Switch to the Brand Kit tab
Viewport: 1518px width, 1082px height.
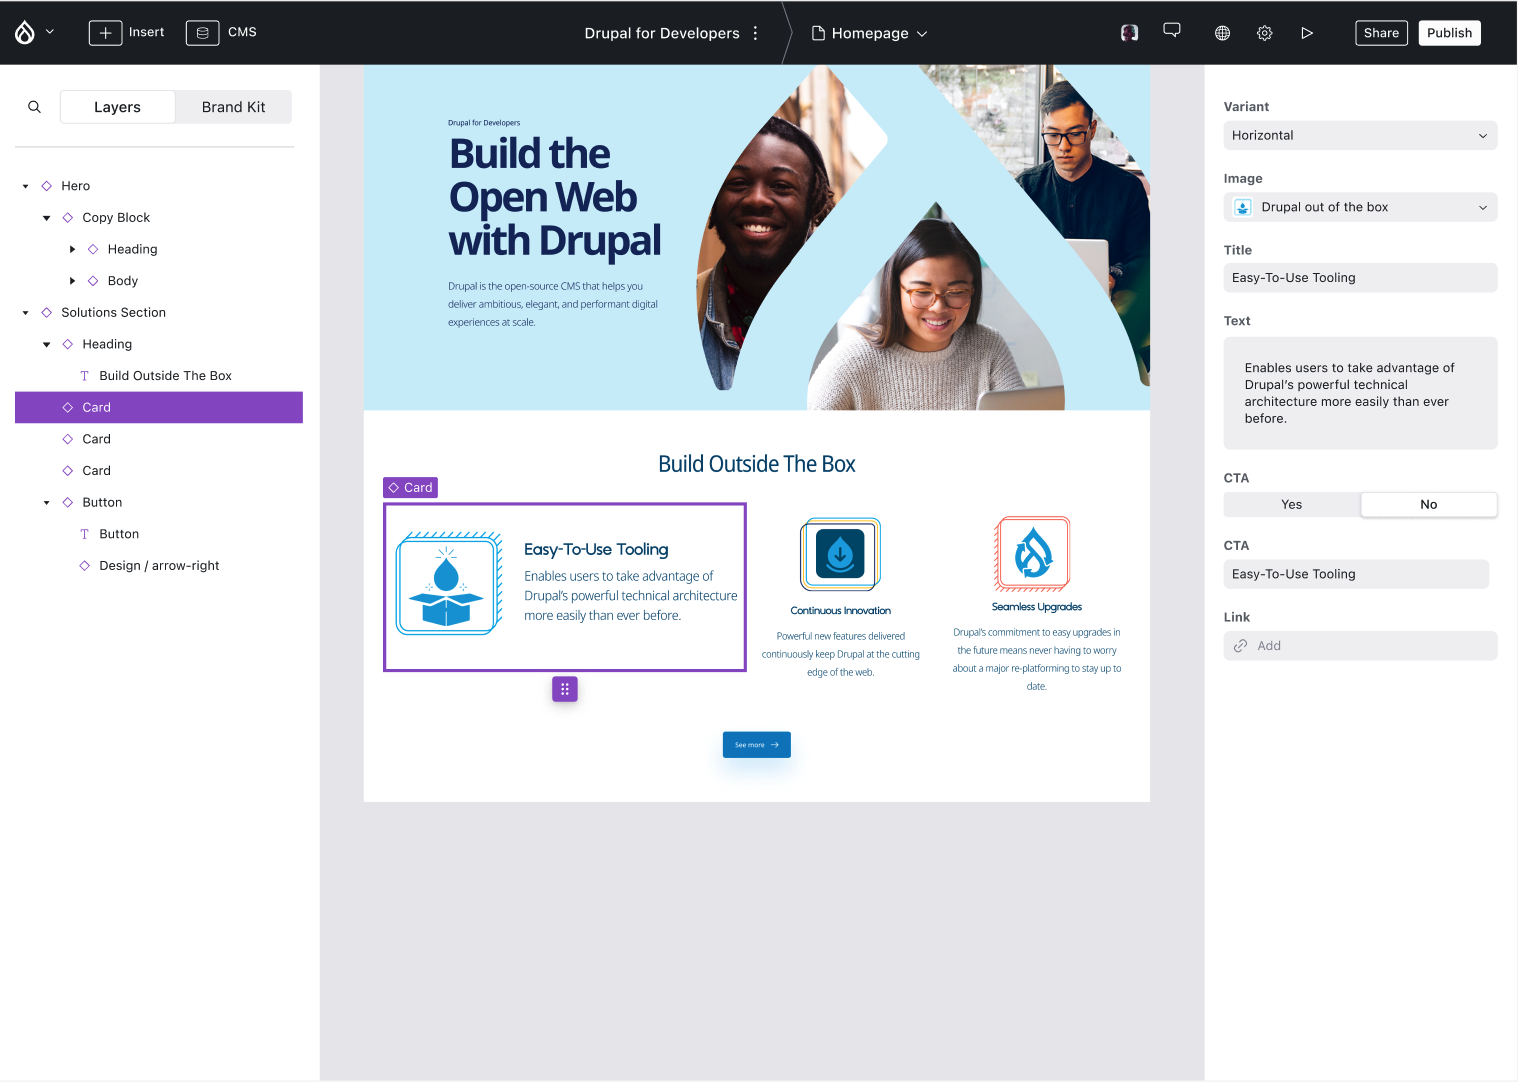[233, 107]
